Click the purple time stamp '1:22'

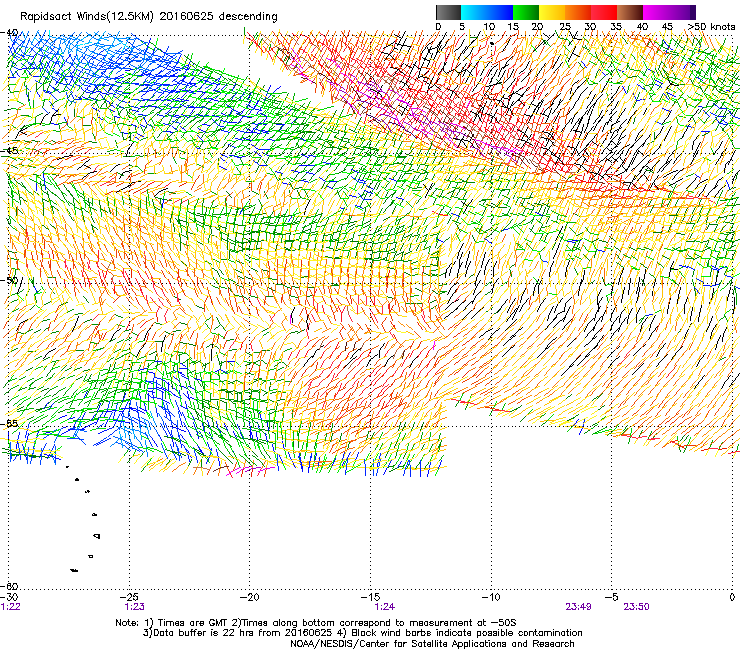point(10,607)
